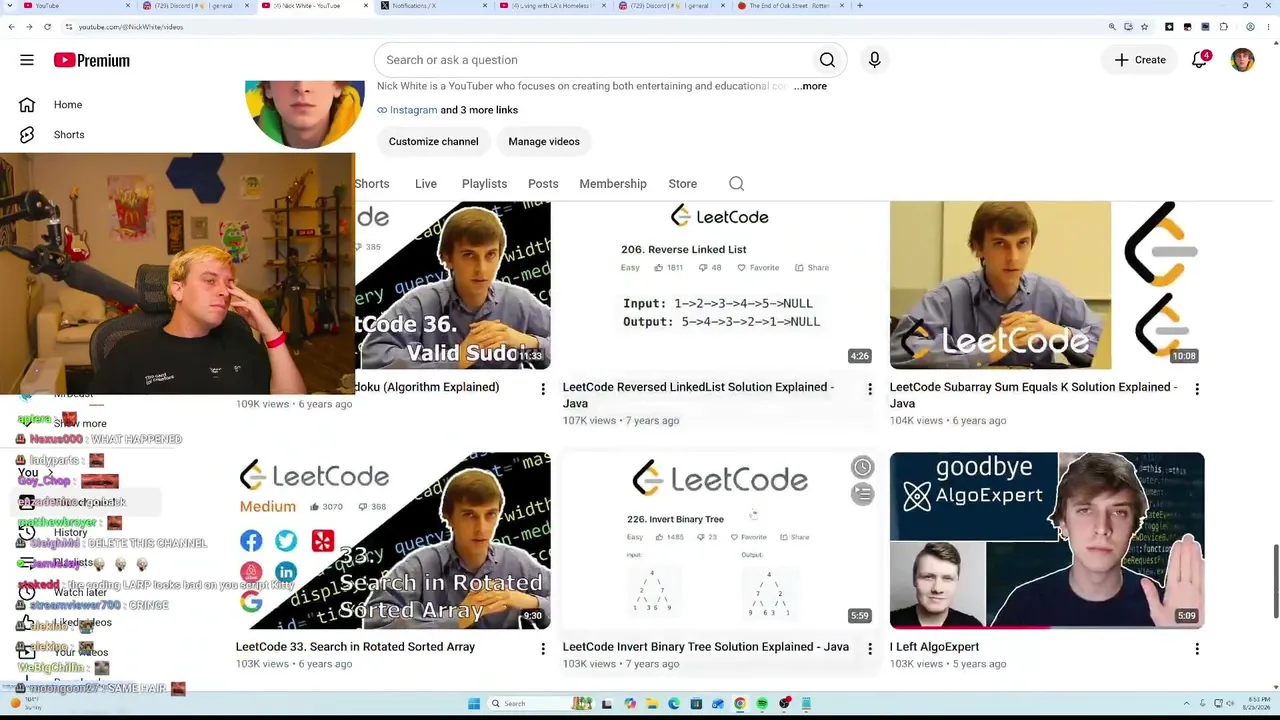1280x720 pixels.
Task: Go back in browser
Action: click(x=11, y=27)
